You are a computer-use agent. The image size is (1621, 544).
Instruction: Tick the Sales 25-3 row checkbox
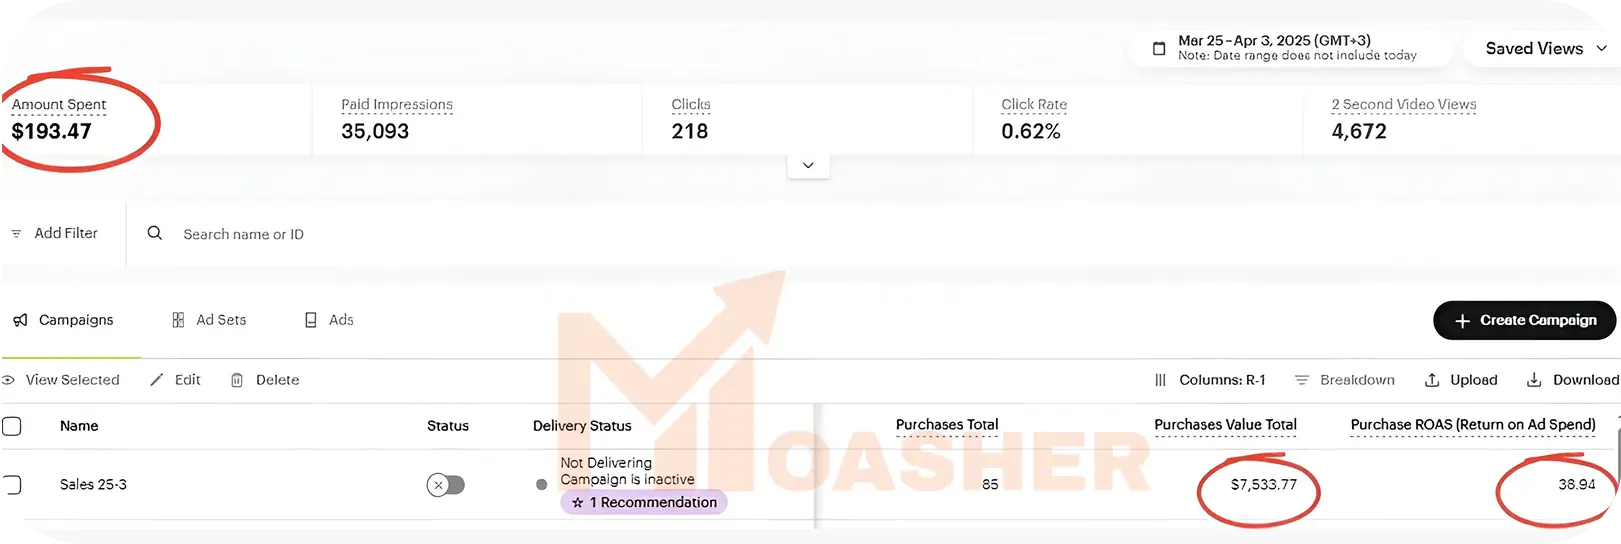[x=12, y=485]
